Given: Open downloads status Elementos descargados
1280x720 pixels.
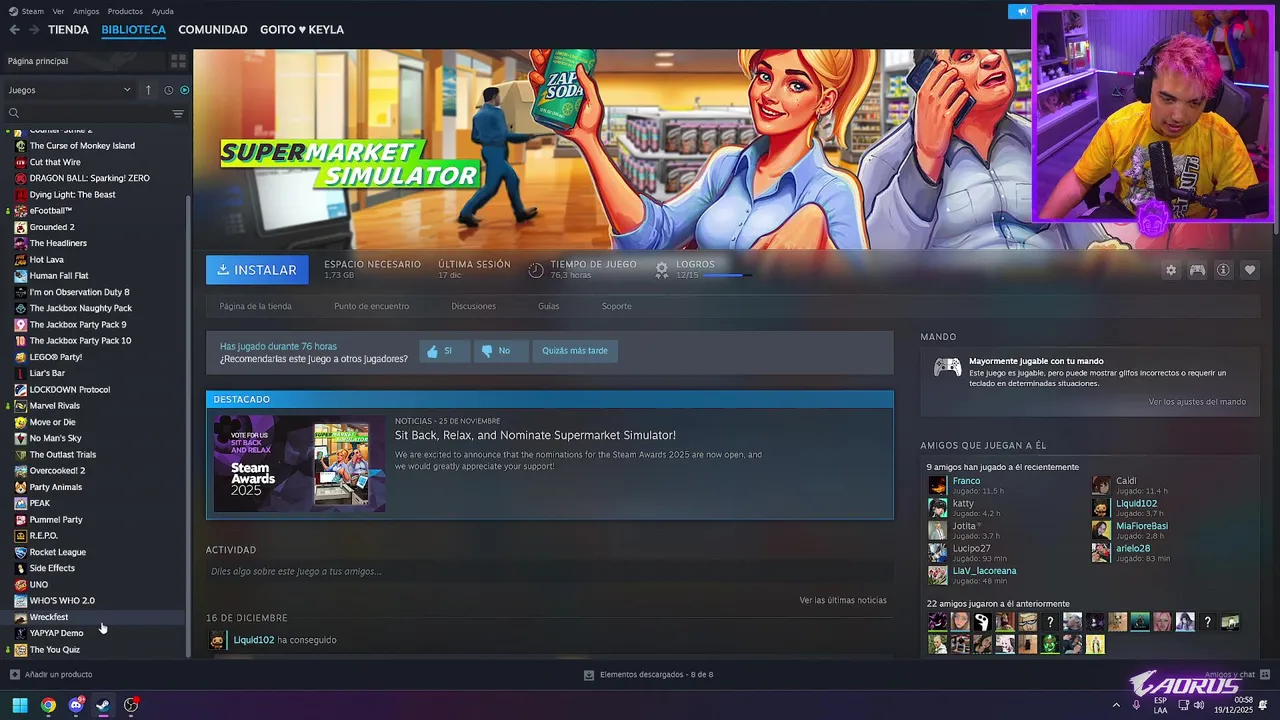Looking at the screenshot, I should coord(648,675).
